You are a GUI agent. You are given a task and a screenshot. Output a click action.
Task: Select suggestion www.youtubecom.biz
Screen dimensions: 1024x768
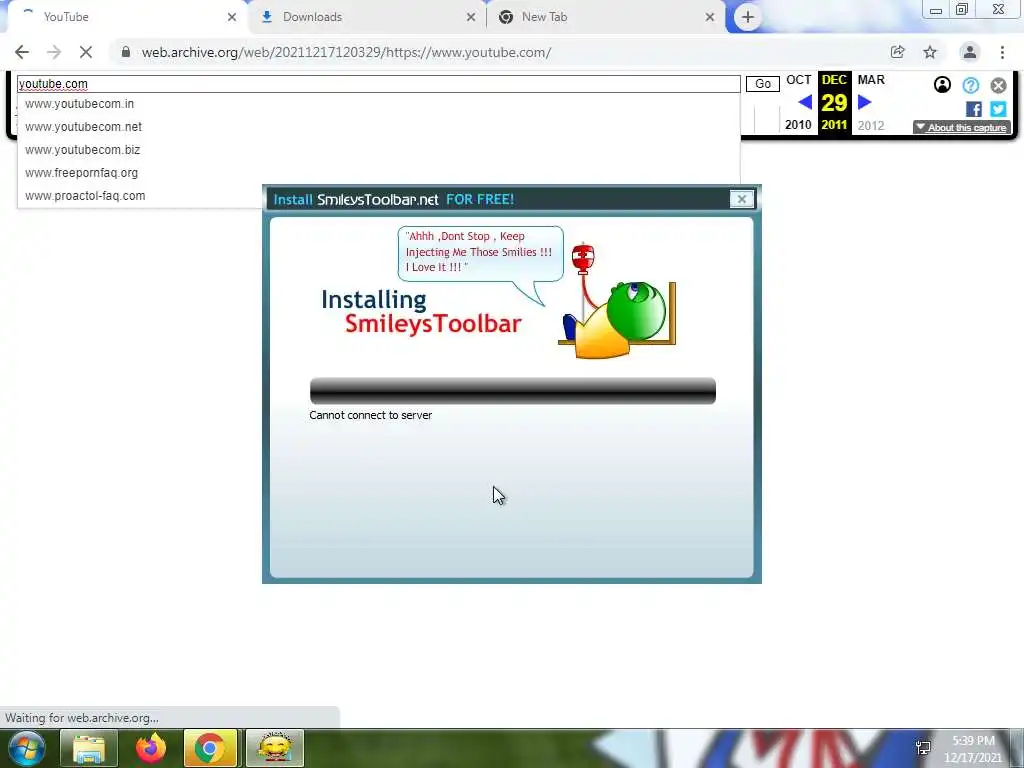tap(82, 150)
